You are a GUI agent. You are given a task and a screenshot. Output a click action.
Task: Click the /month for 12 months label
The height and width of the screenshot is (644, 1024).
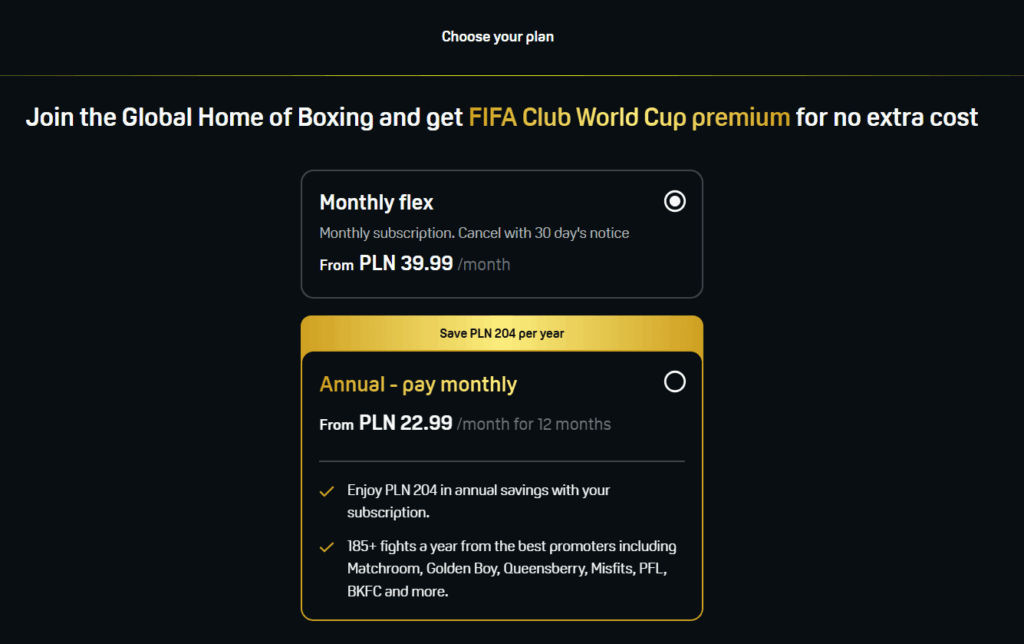click(x=534, y=425)
